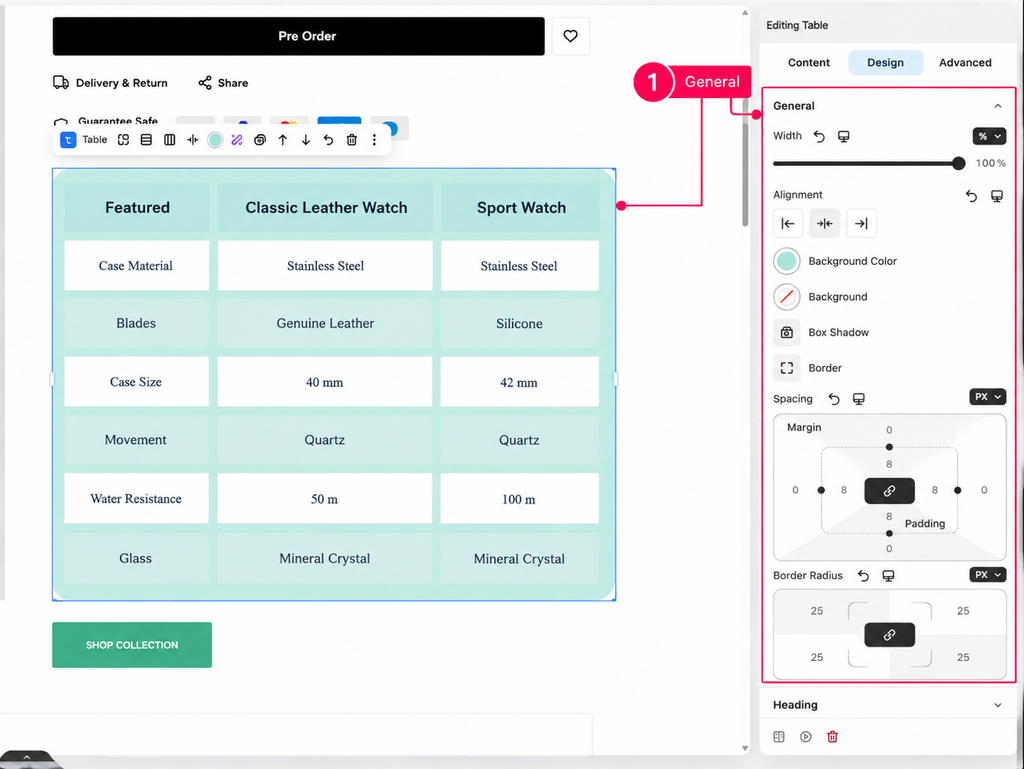Screen dimensions: 1024x769
Task: Reset Width with the undo icon
Action: click(x=819, y=136)
